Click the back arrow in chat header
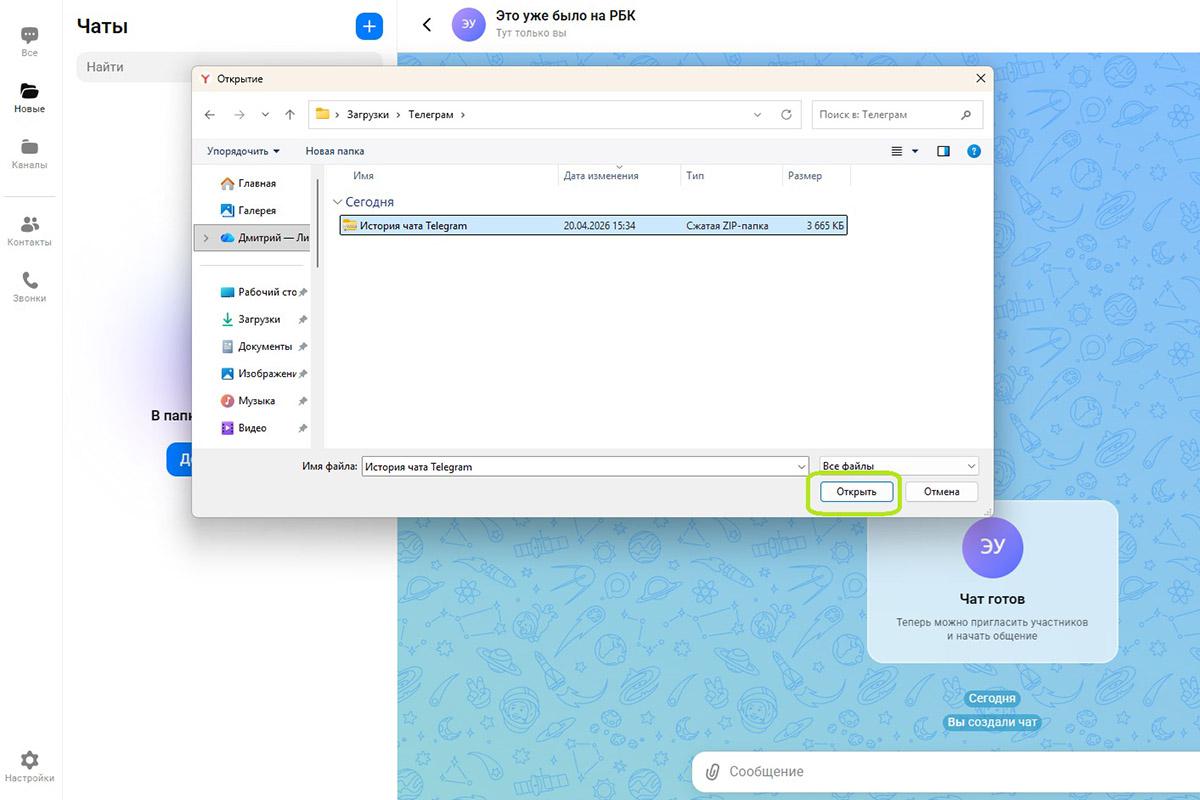1200x800 pixels. click(x=427, y=24)
